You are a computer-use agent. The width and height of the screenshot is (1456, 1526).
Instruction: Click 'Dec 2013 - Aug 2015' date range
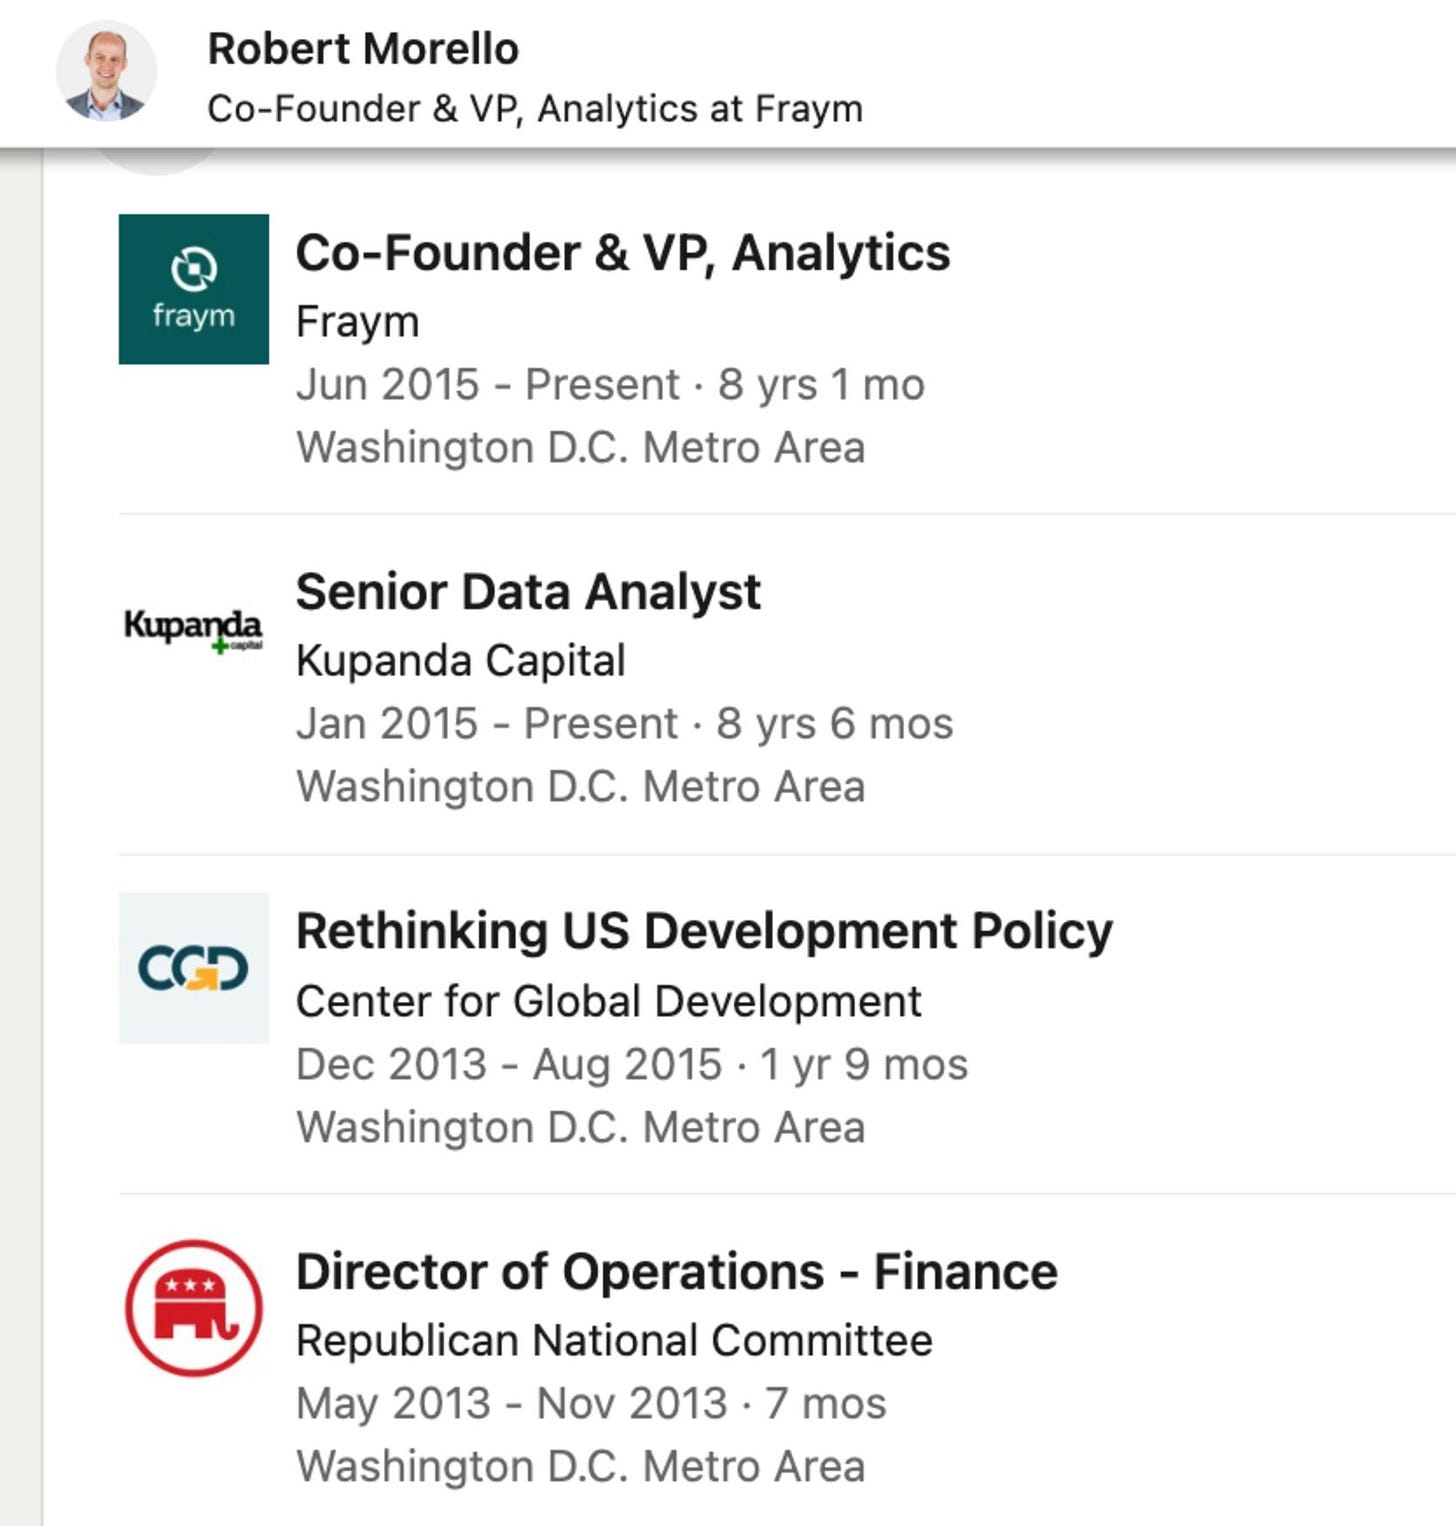coord(509,1064)
